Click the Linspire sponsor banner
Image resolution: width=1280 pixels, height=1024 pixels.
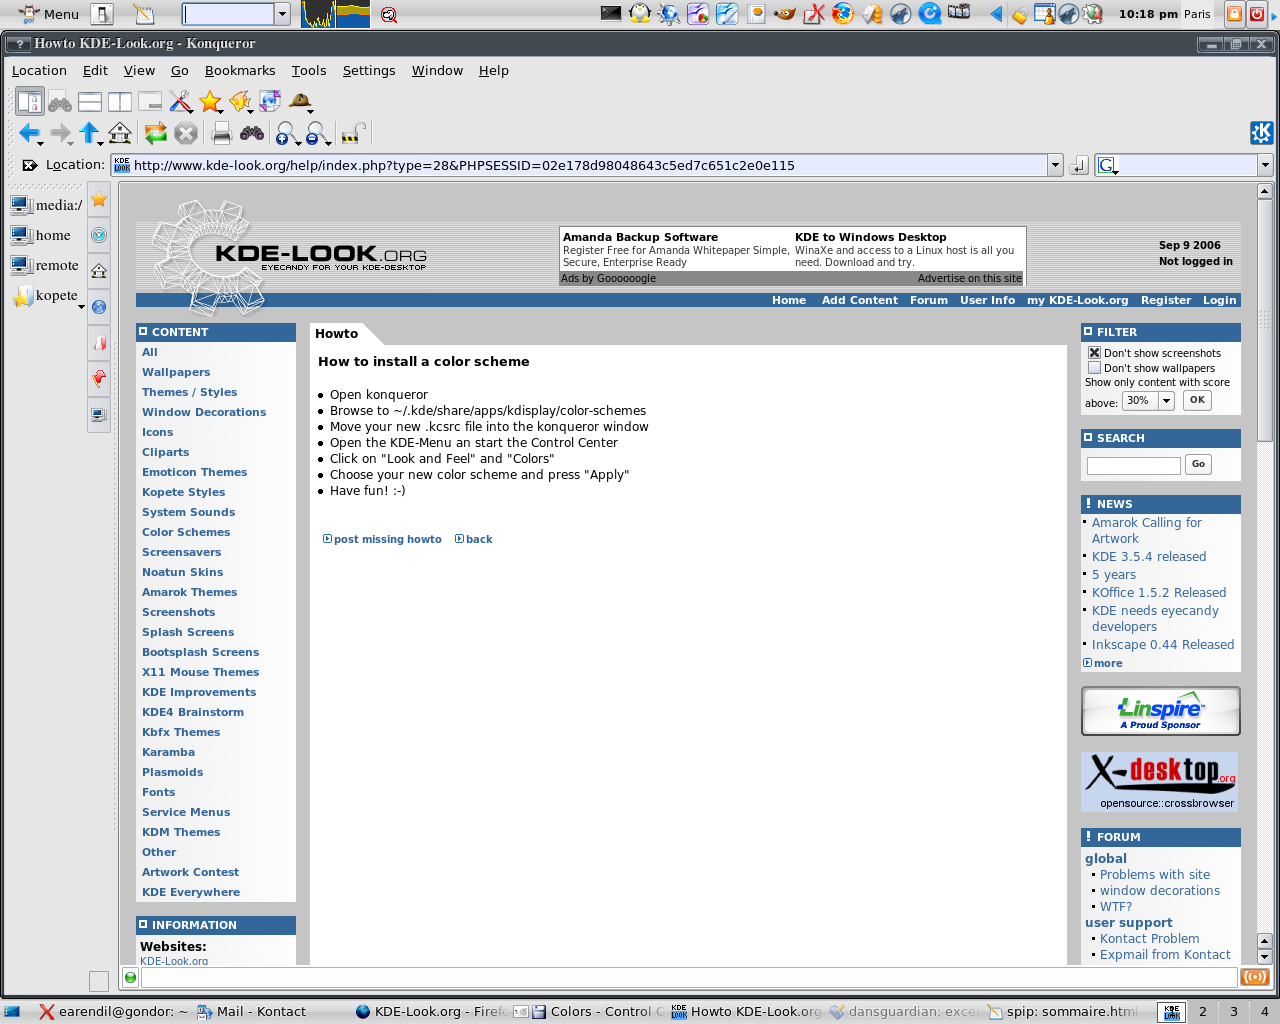click(1161, 711)
